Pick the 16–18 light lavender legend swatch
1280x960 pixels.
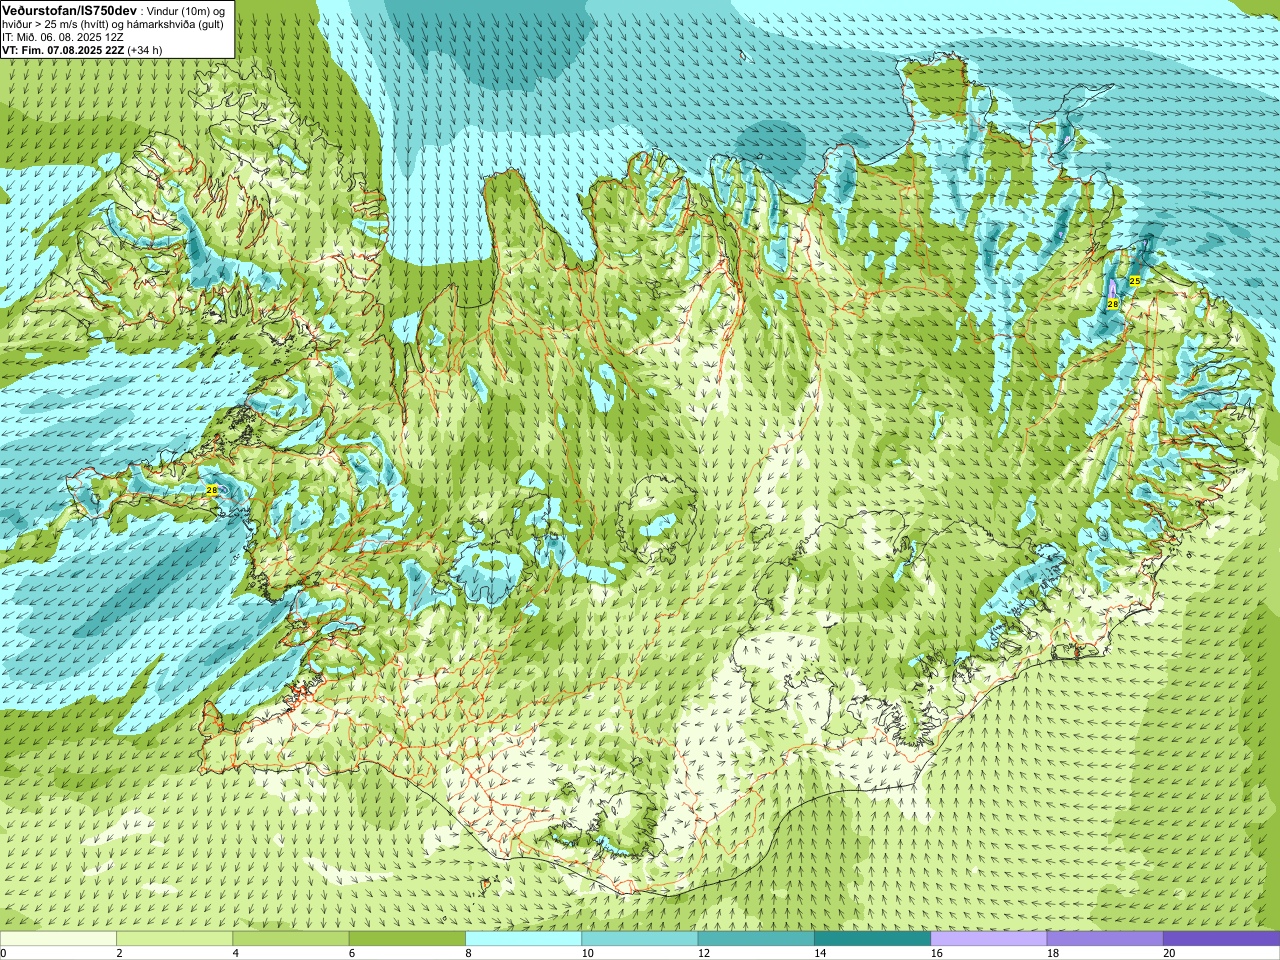[989, 939]
